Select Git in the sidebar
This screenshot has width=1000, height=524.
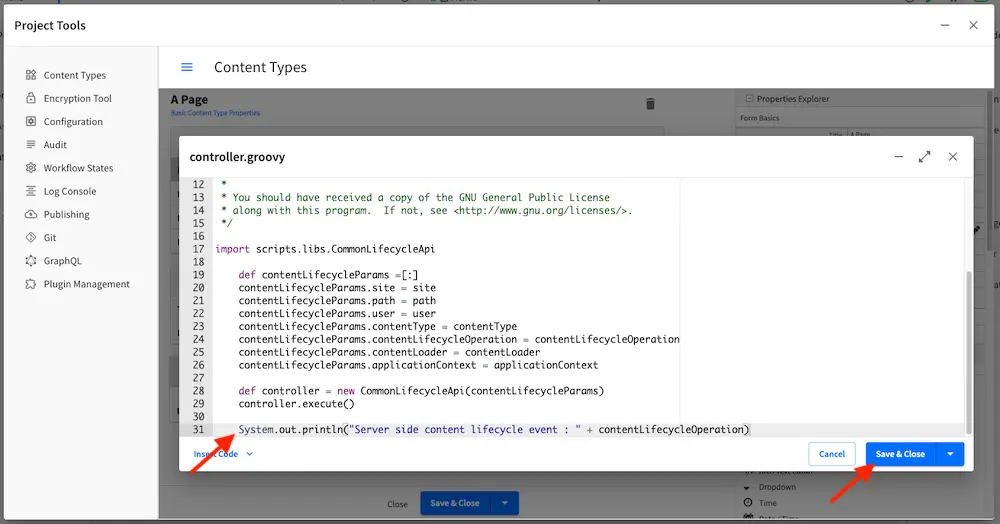tap(50, 238)
